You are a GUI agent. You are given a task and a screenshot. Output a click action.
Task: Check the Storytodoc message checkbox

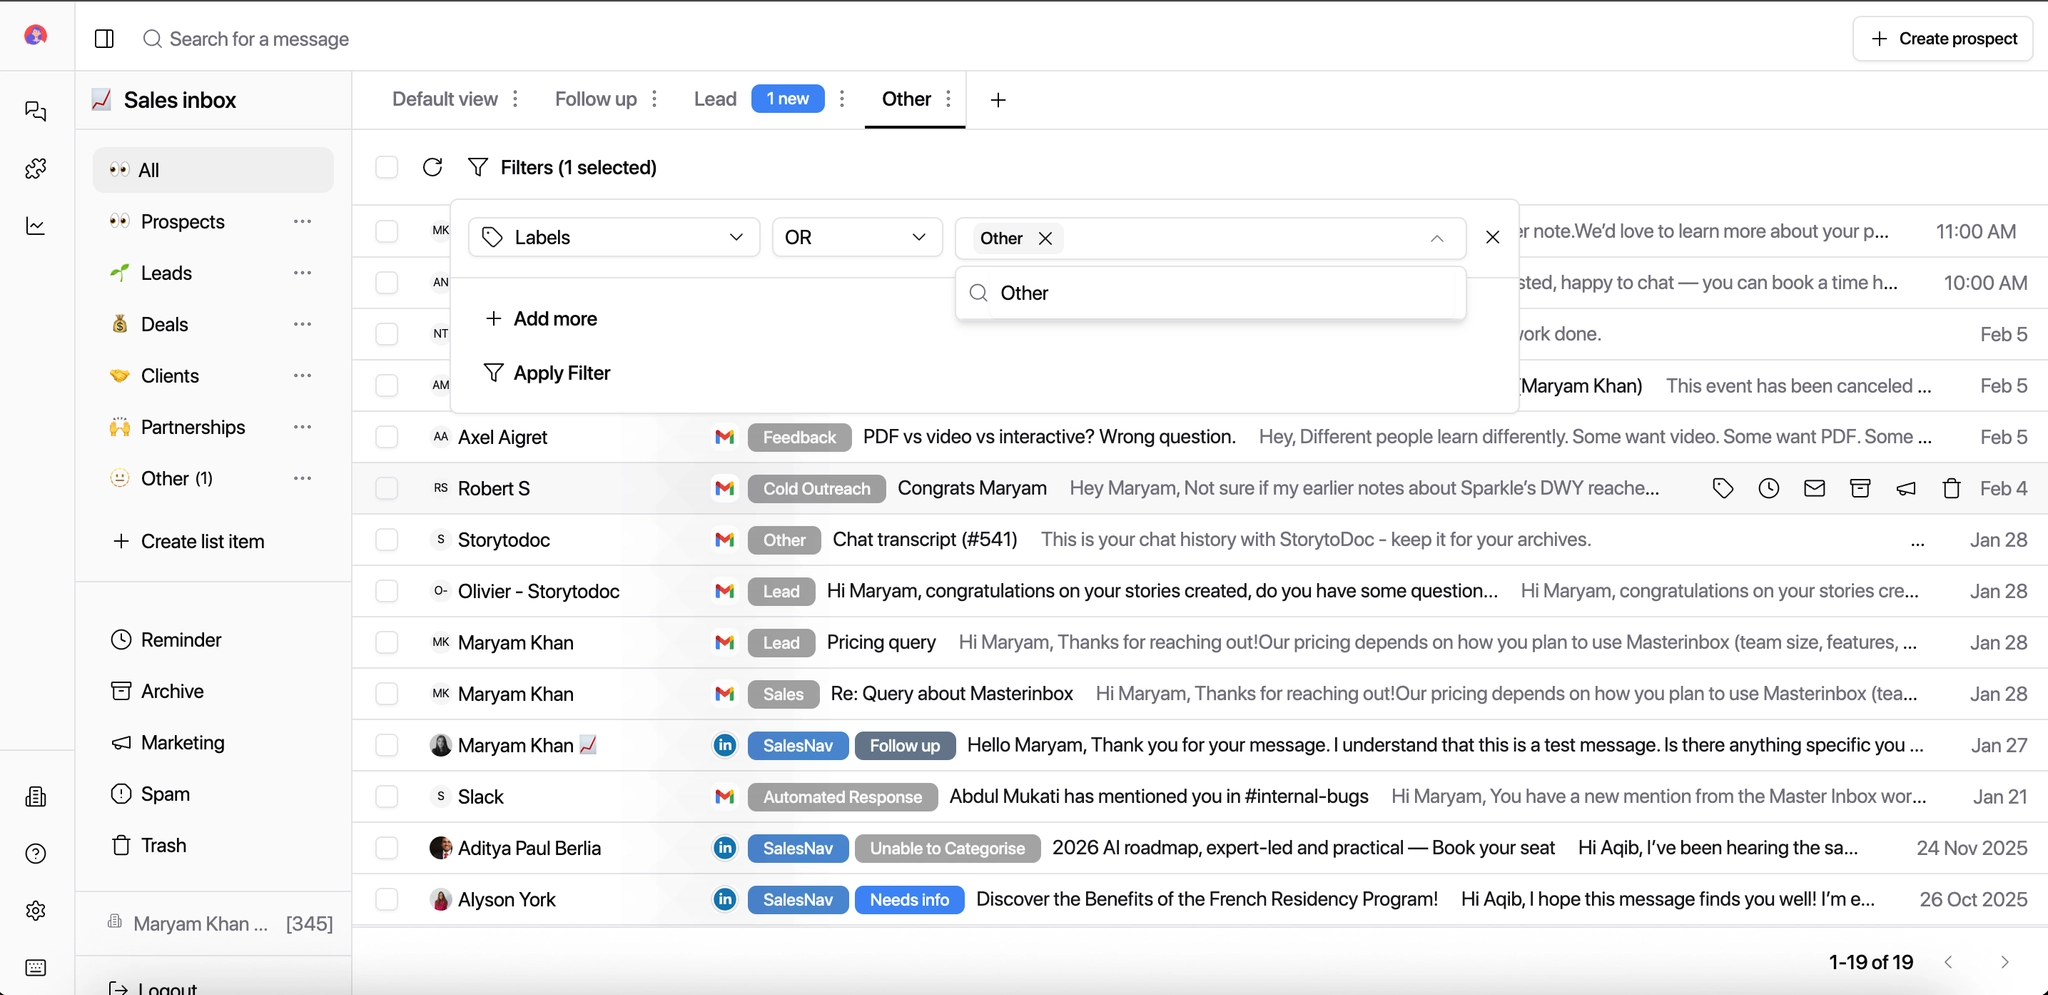387,540
